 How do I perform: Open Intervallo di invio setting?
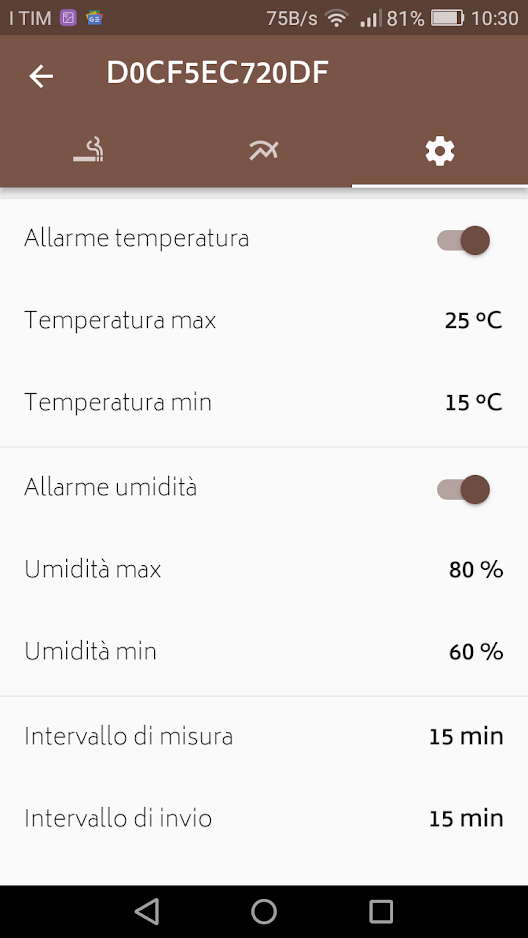(x=264, y=818)
